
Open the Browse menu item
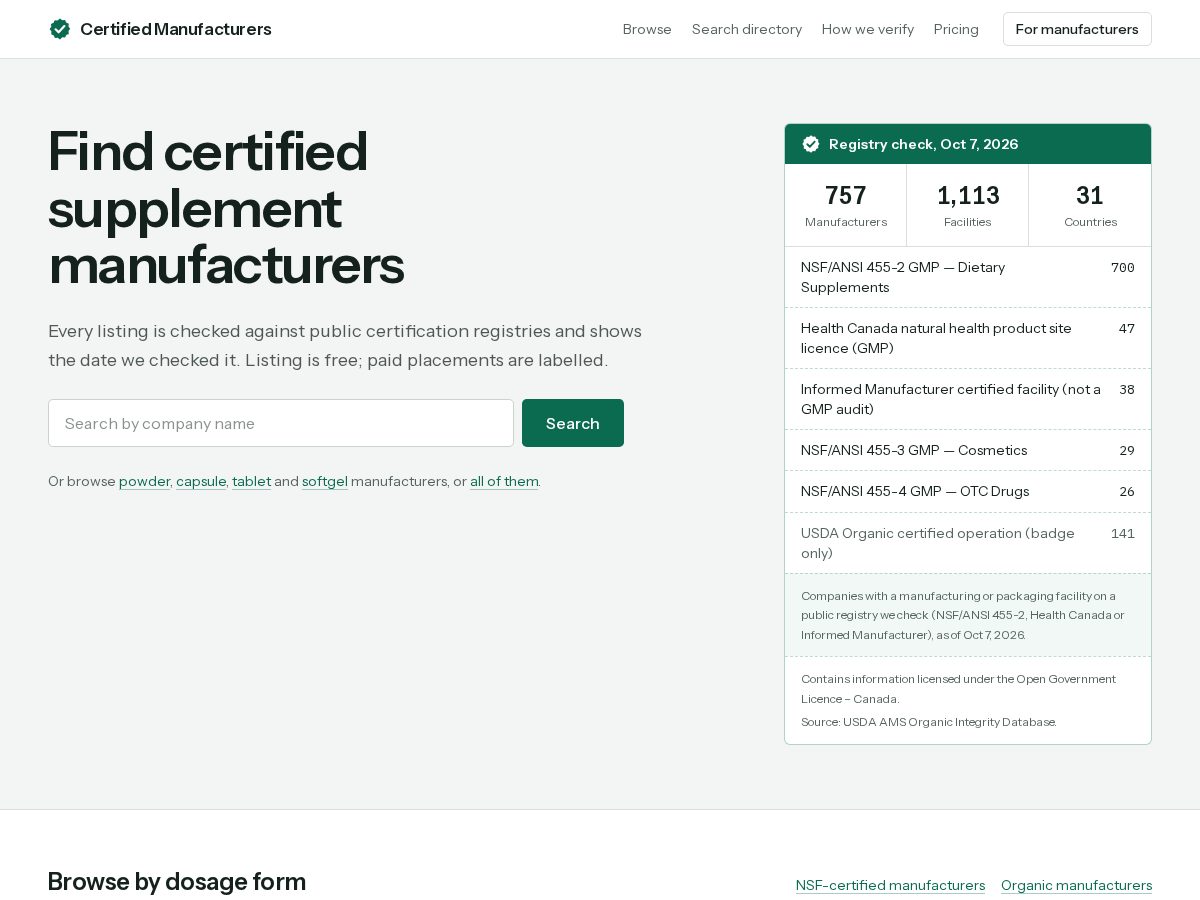(x=647, y=29)
